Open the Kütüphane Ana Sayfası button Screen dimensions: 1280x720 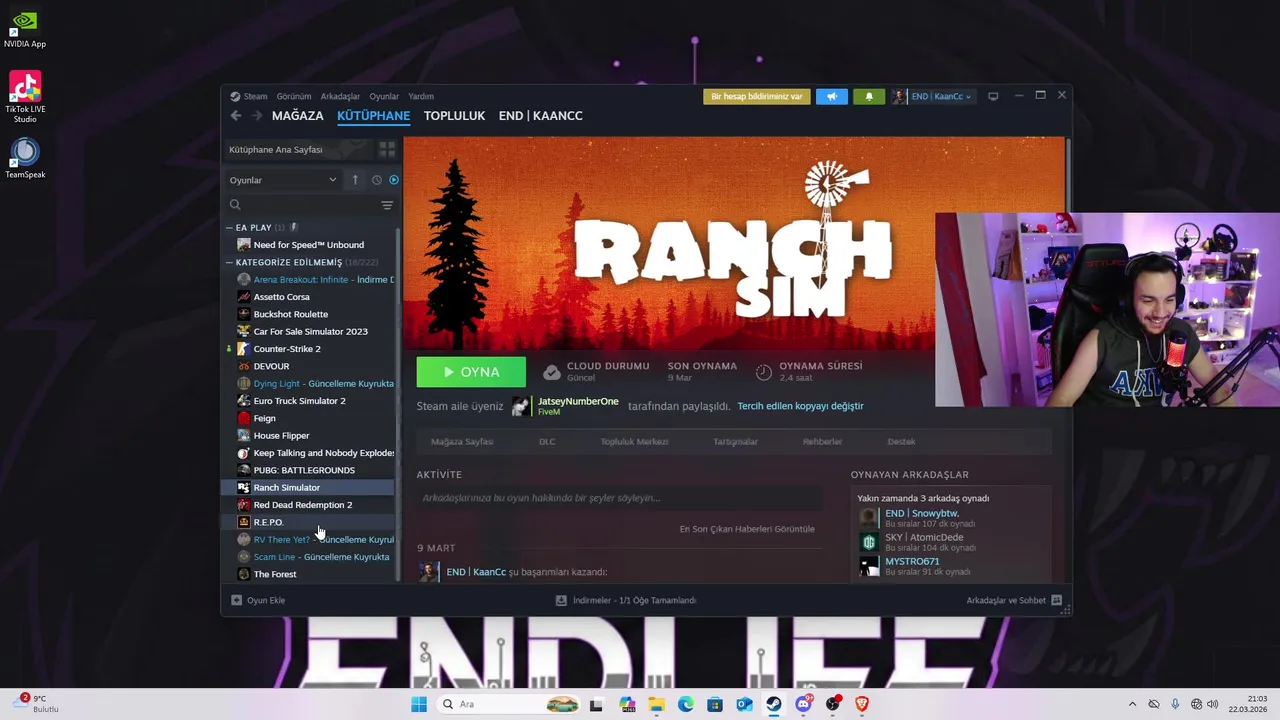[x=297, y=149]
